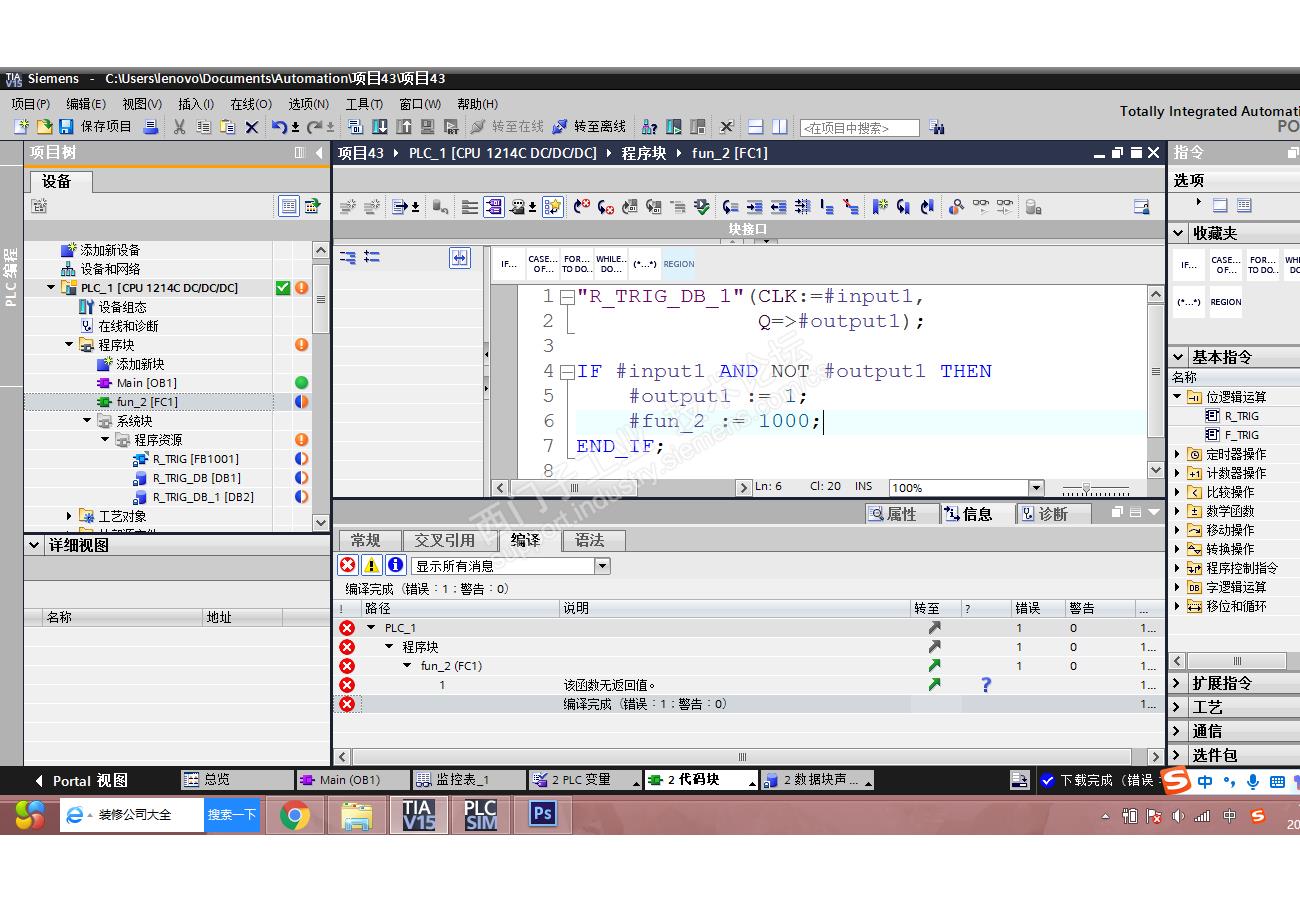
Task: Open Photoshop from the Windows taskbar
Action: [543, 814]
